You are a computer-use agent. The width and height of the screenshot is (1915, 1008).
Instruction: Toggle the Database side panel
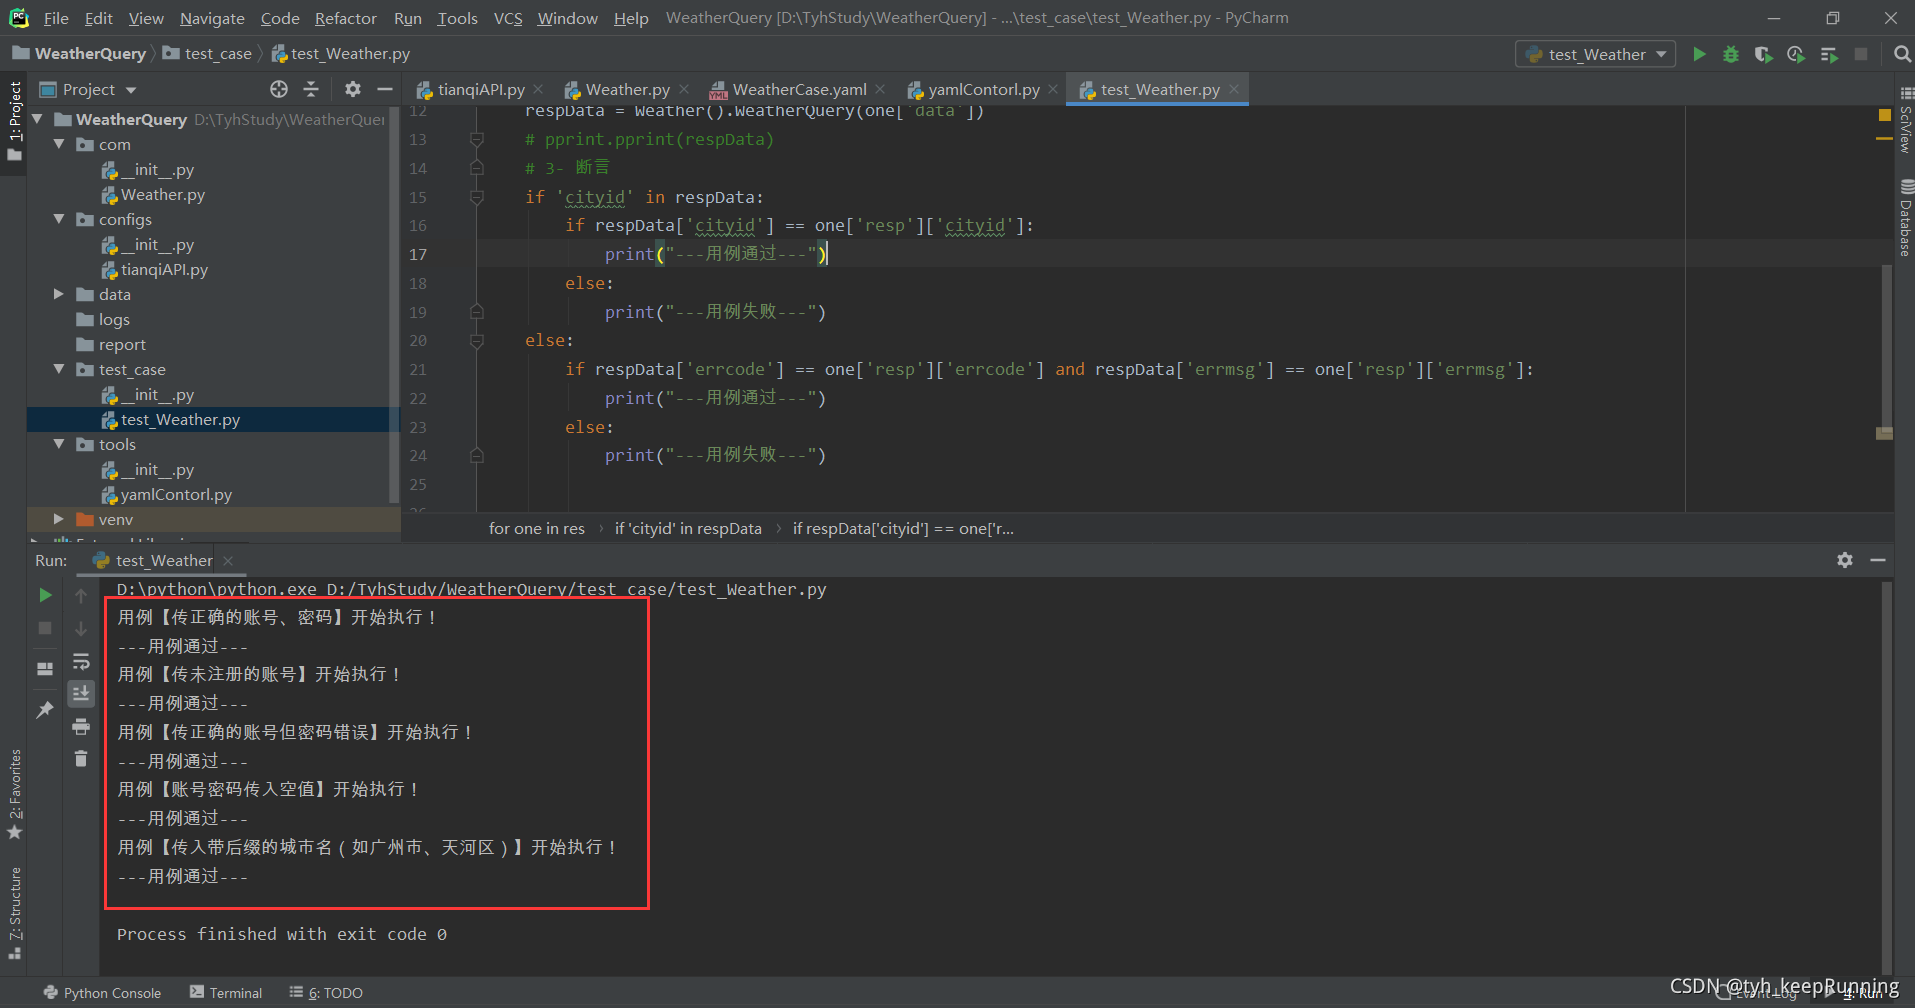pos(1905,218)
